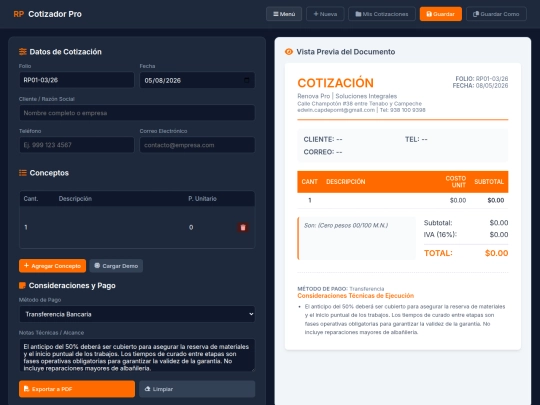Edit the P. Unitario value 0
This screenshot has height=405, width=540.
coord(207,227)
